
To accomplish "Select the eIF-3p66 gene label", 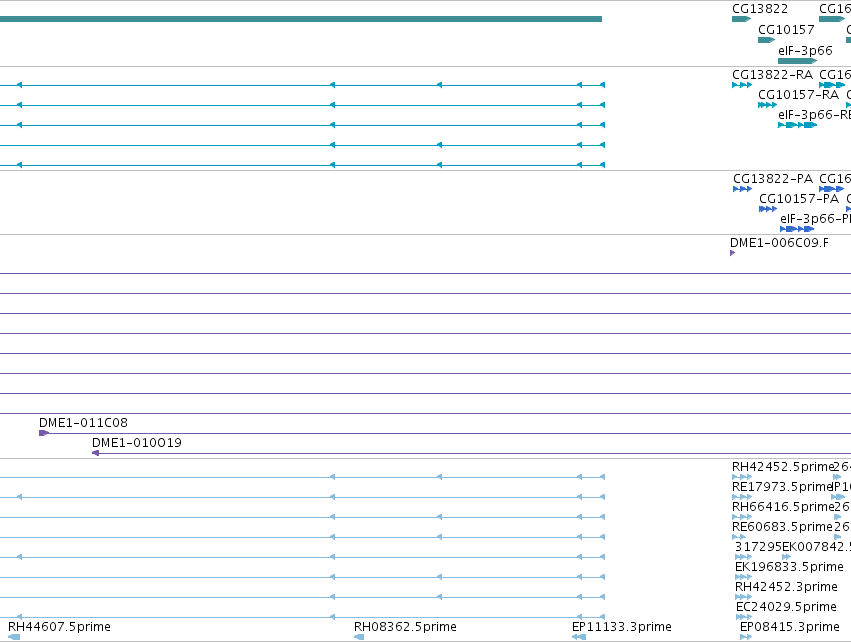I will click(x=805, y=50).
